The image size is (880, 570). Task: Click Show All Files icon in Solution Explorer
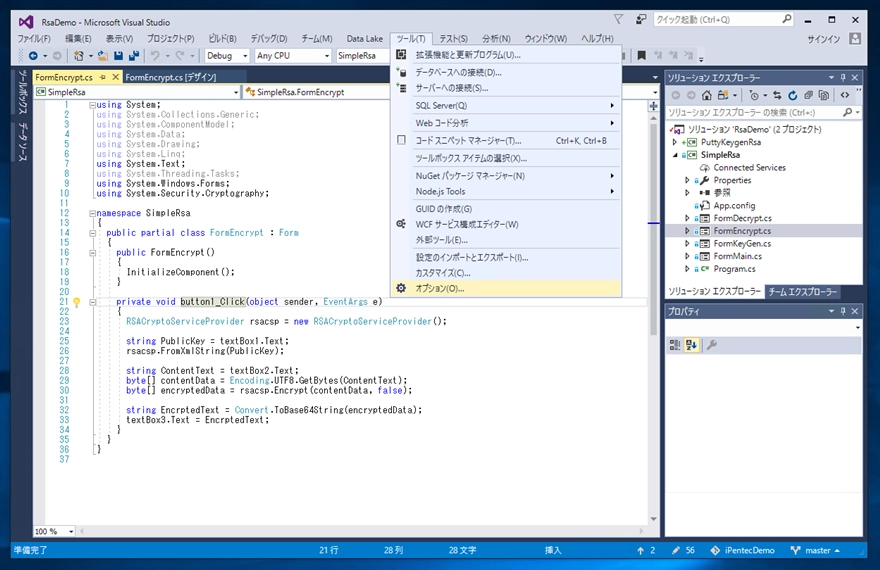tap(823, 95)
